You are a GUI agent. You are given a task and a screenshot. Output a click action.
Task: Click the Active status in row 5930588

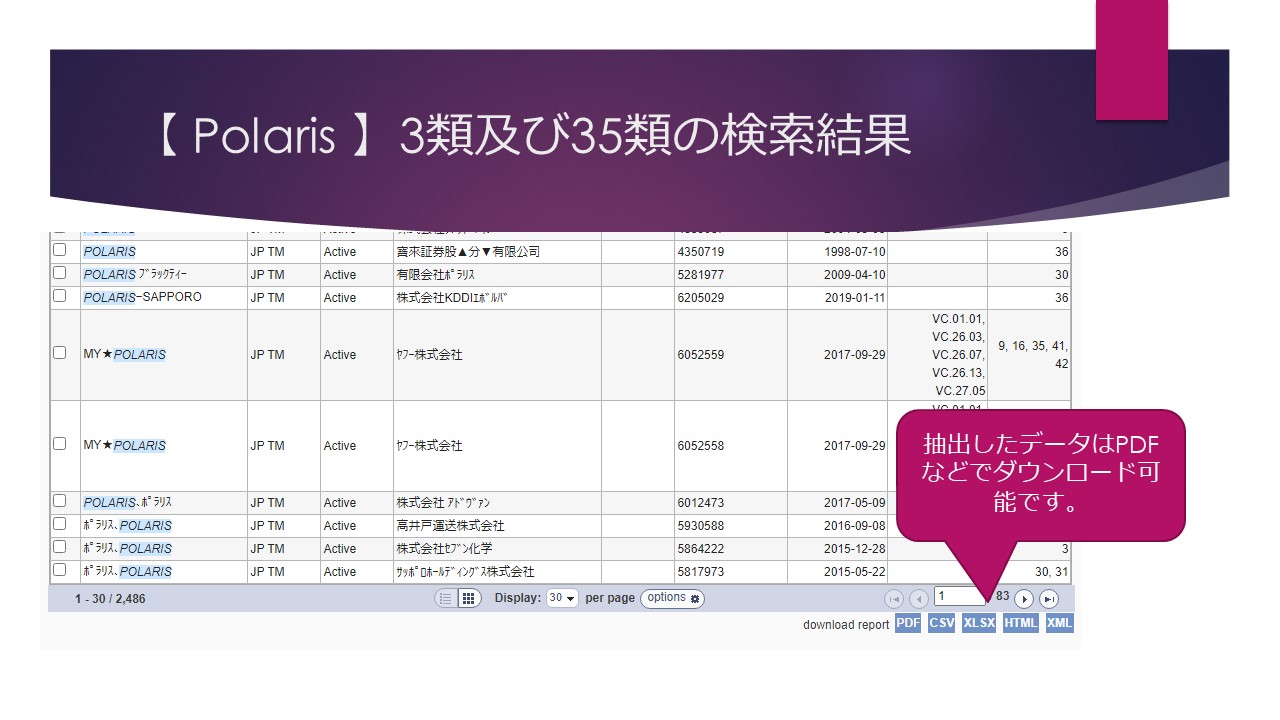click(x=340, y=526)
